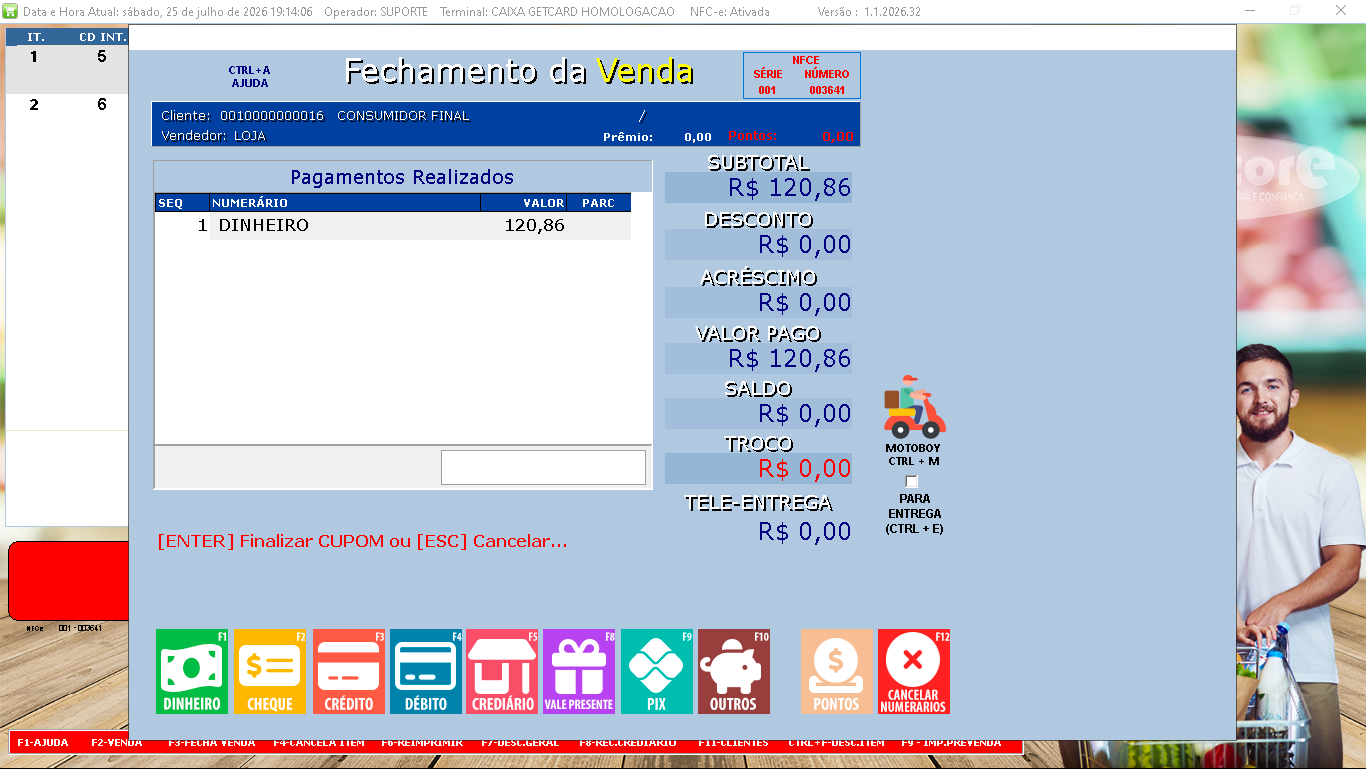Pick the Crédito card payment icon
1366x769 pixels.
pyautogui.click(x=349, y=671)
